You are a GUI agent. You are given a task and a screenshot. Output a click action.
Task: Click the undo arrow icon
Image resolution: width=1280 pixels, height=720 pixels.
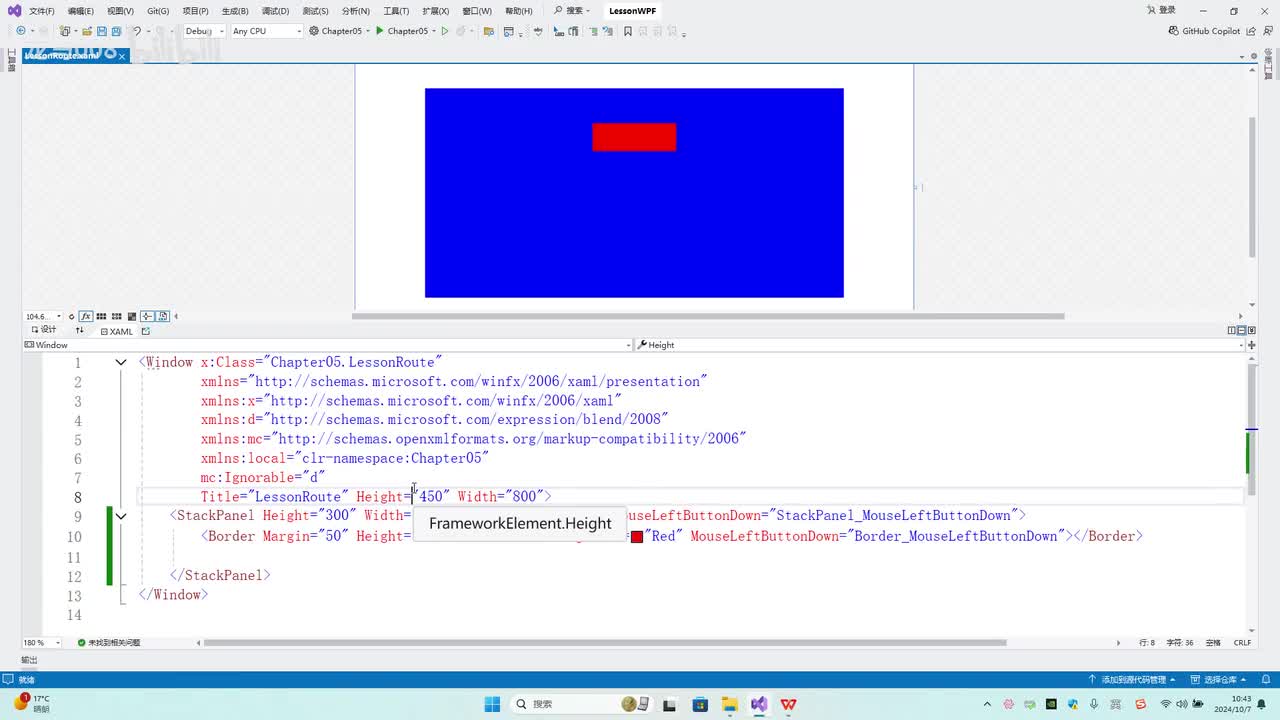click(x=137, y=31)
